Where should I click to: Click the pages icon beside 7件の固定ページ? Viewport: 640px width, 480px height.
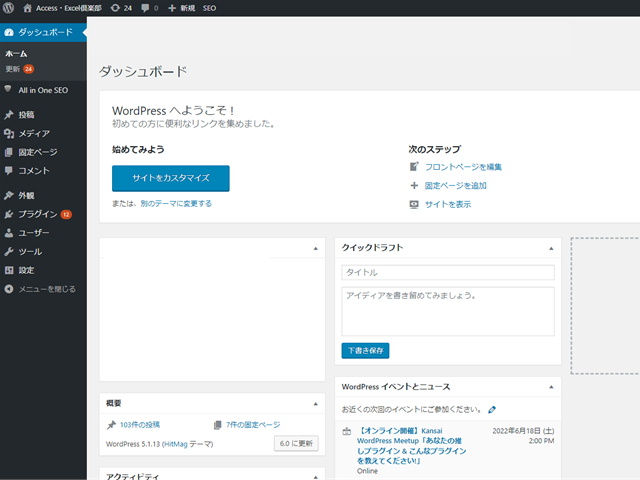coord(218,425)
